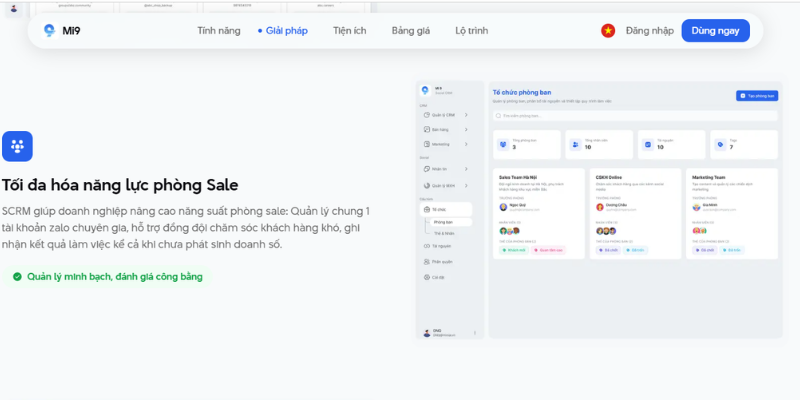The height and width of the screenshot is (400, 800).
Task: Expand the Quản lý SOH sidebar chevron
Action: click(x=467, y=185)
